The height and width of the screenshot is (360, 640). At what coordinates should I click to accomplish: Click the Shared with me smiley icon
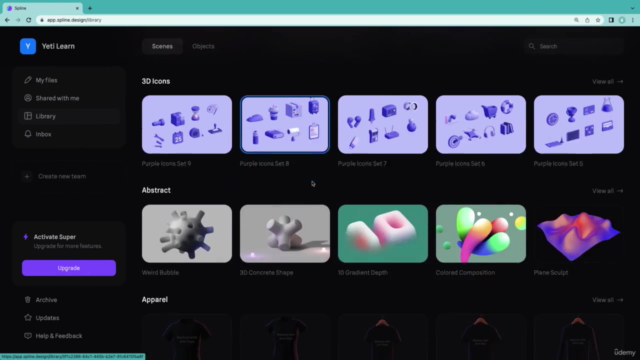click(28, 98)
